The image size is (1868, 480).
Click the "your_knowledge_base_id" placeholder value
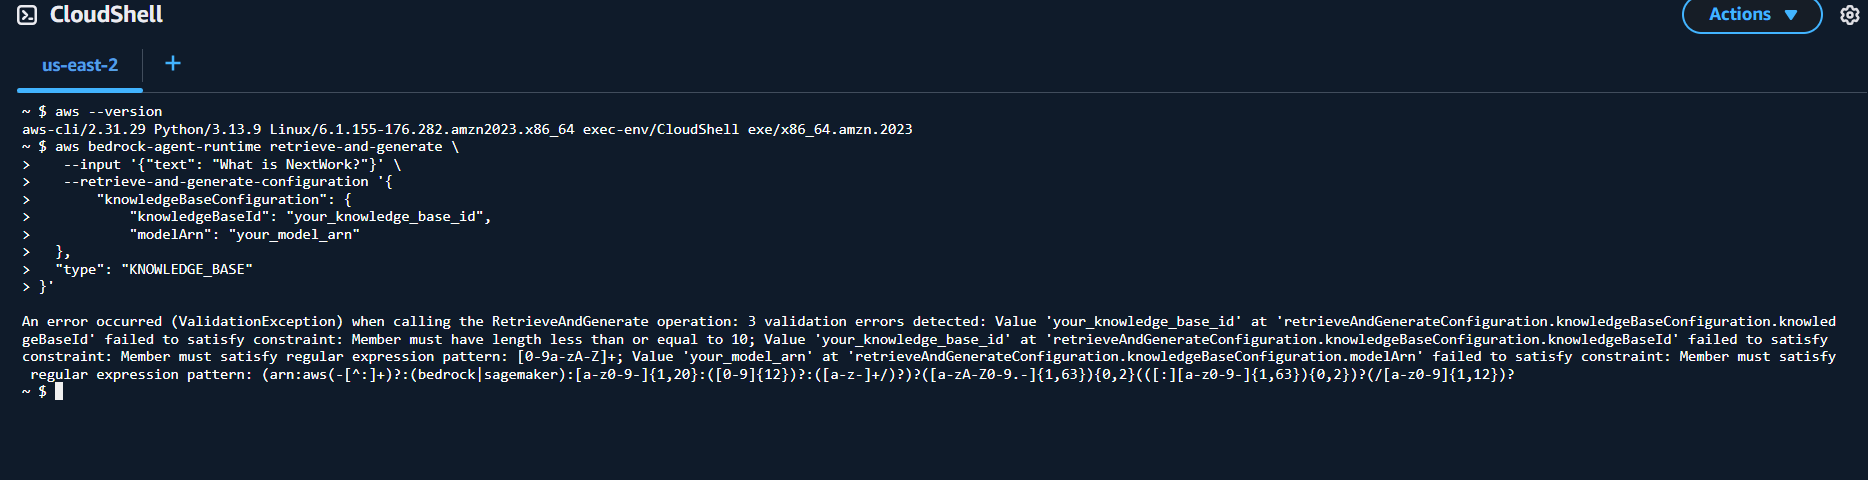click(386, 217)
